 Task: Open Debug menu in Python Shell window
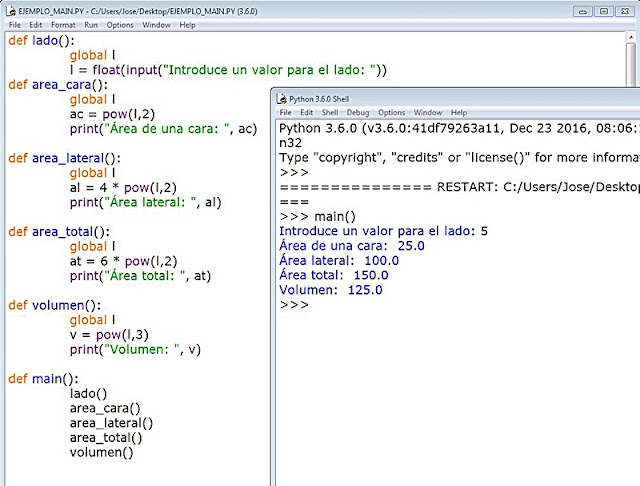(358, 112)
